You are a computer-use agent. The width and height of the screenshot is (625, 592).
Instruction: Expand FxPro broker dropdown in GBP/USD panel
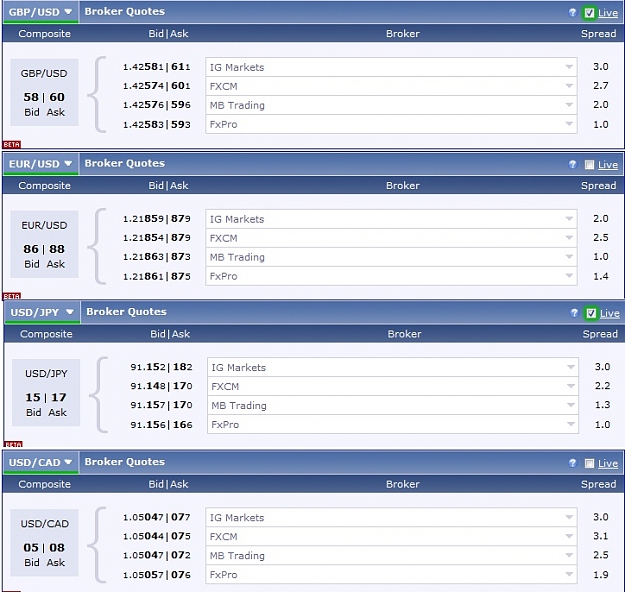click(x=391, y=124)
